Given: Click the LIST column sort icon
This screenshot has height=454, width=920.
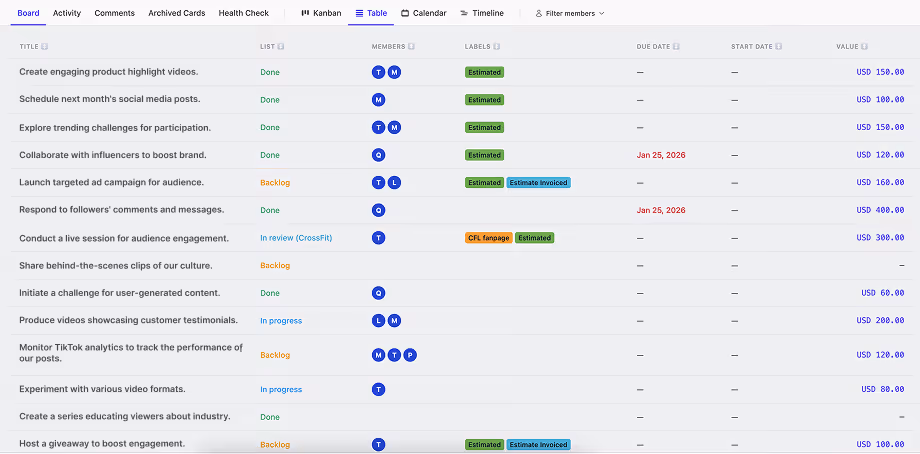Looking at the screenshot, I should pyautogui.click(x=281, y=47).
